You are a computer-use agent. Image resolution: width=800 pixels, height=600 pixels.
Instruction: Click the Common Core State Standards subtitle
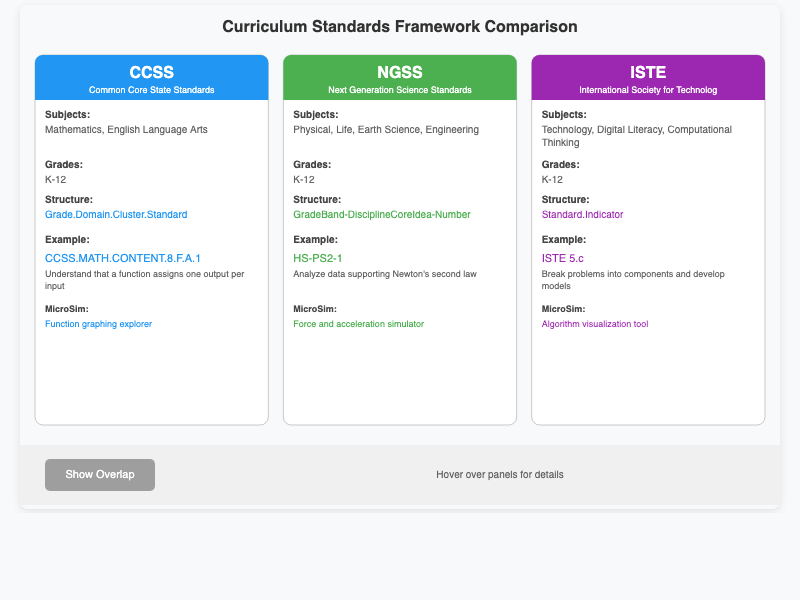[151, 88]
